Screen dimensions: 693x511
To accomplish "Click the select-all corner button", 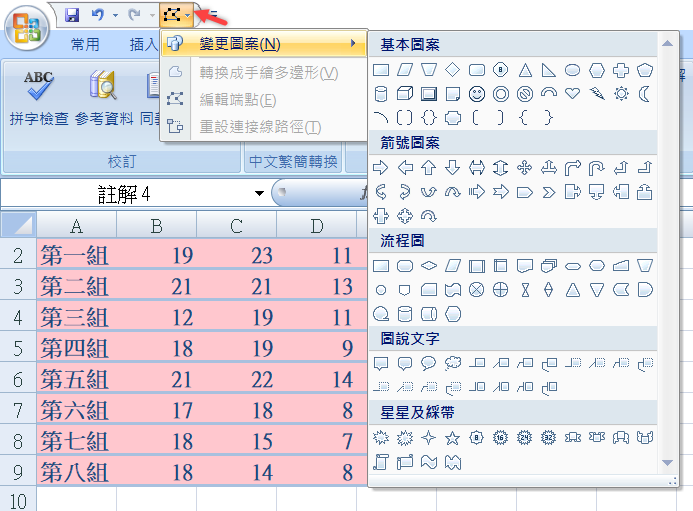I will click(19, 225).
